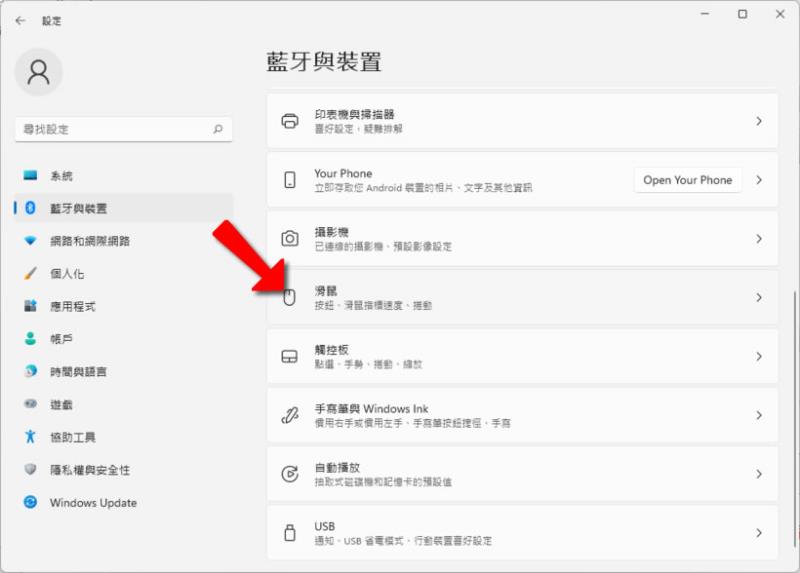Screen dimensions: 800x573
Task: Click the mouse icon for 滑鼠
Action: click(289, 297)
